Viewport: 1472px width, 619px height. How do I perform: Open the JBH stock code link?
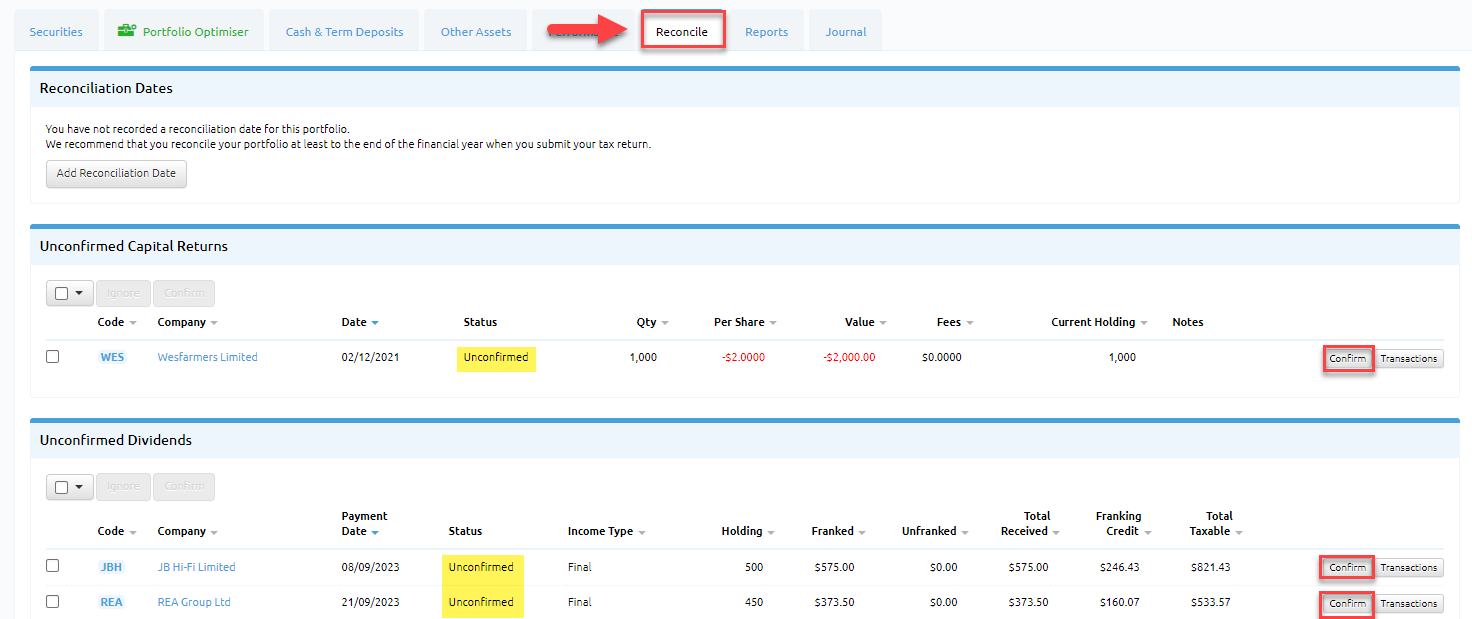(111, 567)
